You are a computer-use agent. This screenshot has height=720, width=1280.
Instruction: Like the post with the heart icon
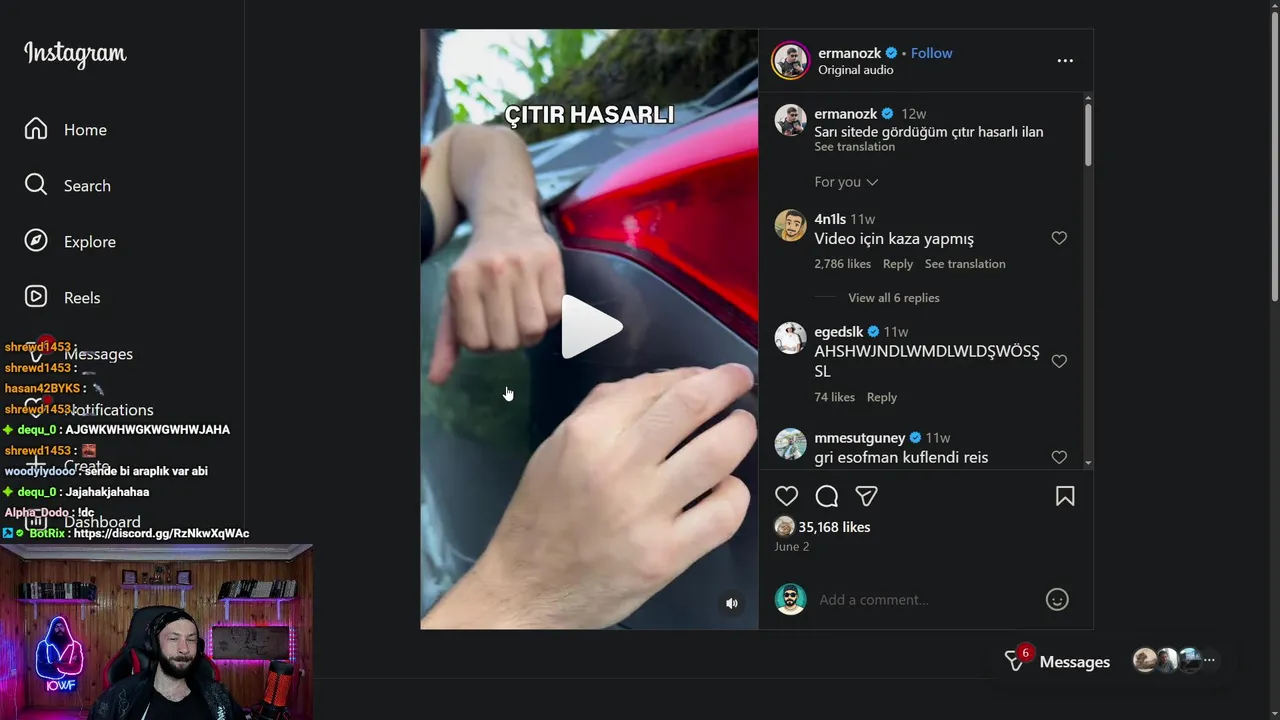pos(787,496)
